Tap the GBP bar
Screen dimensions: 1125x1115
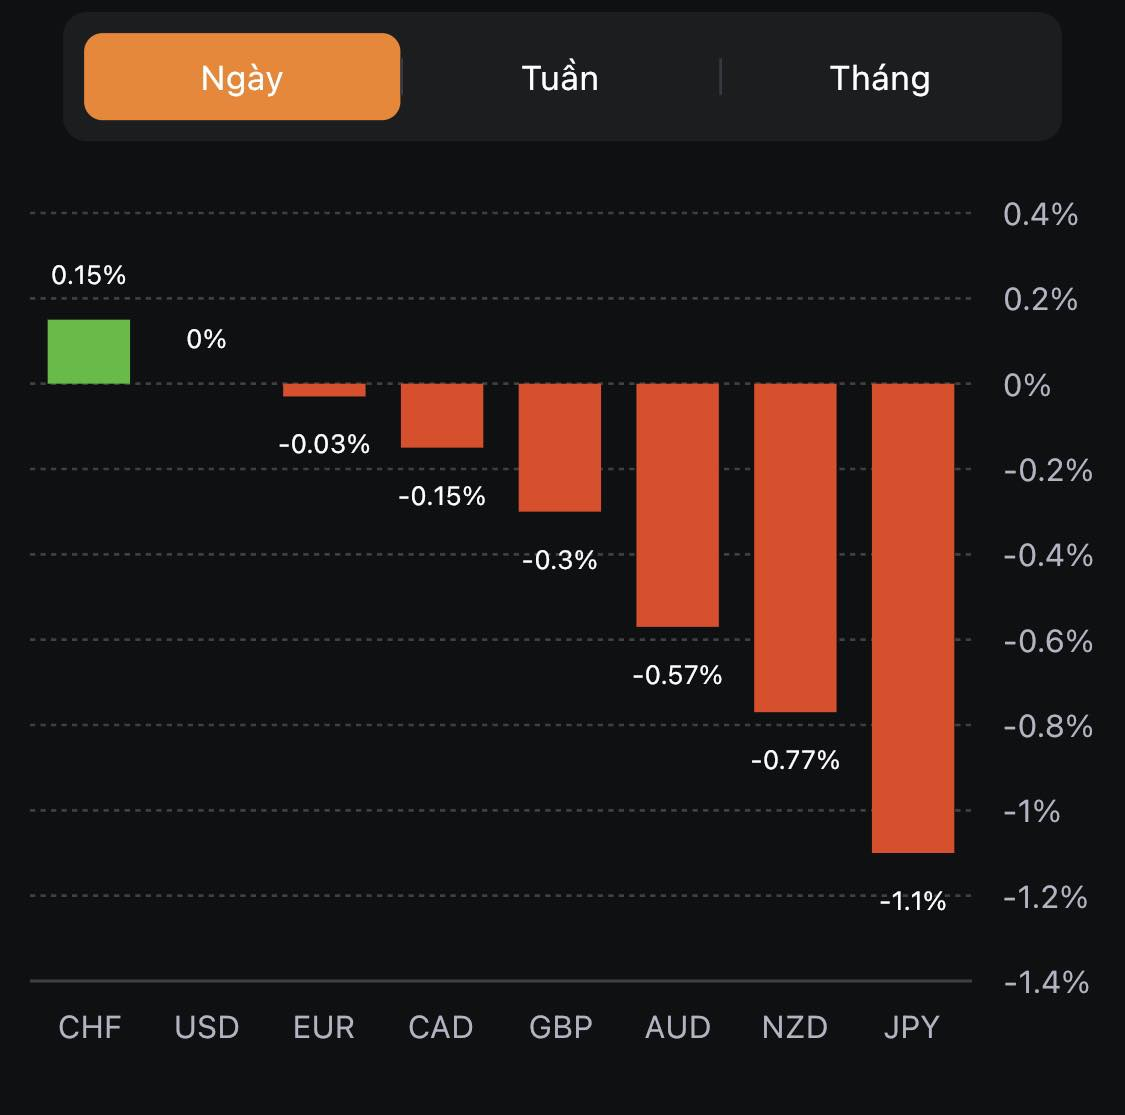click(x=560, y=447)
